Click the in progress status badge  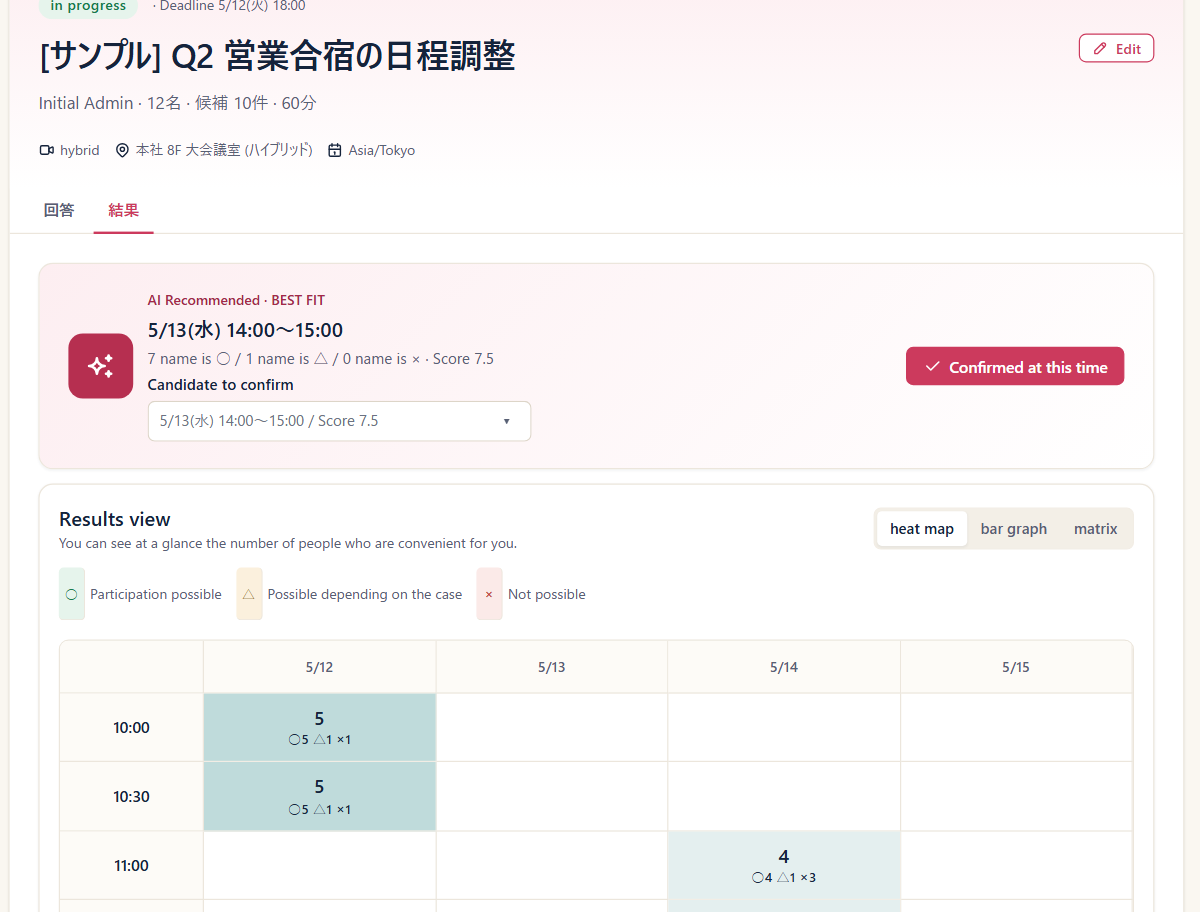(x=88, y=7)
